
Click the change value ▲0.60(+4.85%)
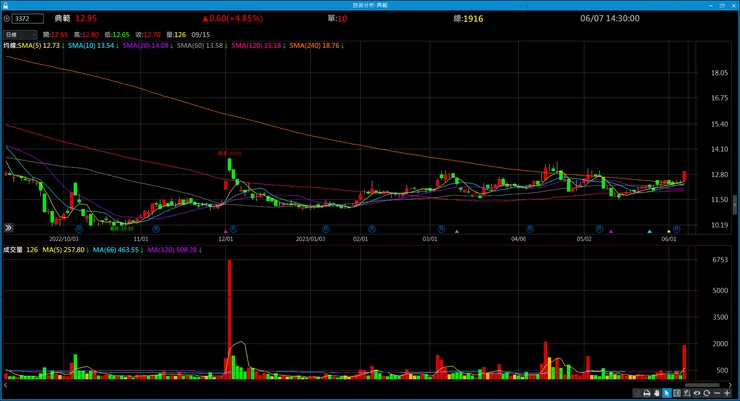point(233,18)
